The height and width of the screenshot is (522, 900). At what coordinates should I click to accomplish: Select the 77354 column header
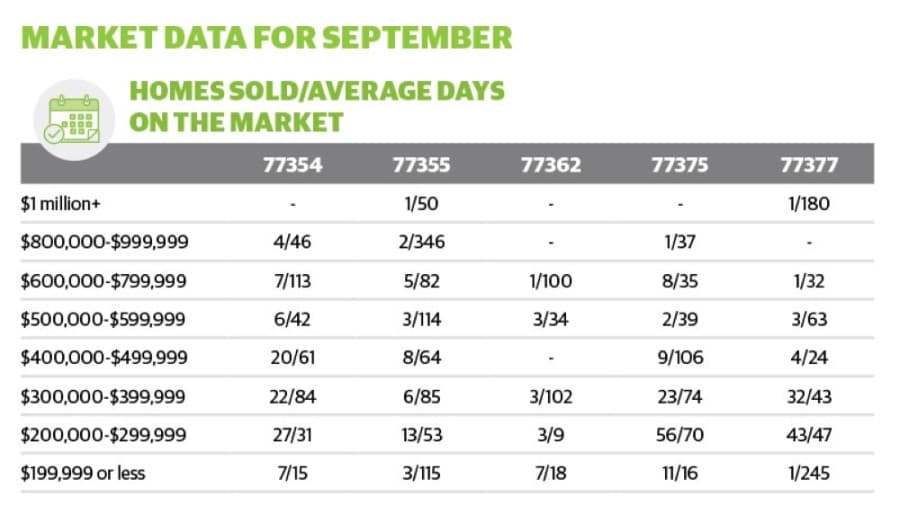click(x=293, y=165)
